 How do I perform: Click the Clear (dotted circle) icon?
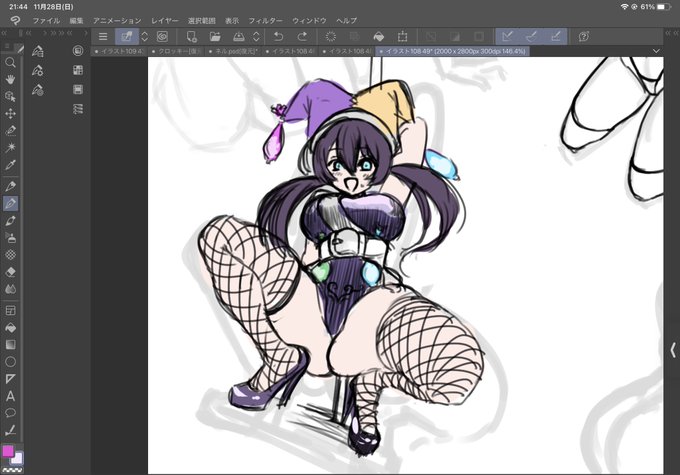[330, 36]
